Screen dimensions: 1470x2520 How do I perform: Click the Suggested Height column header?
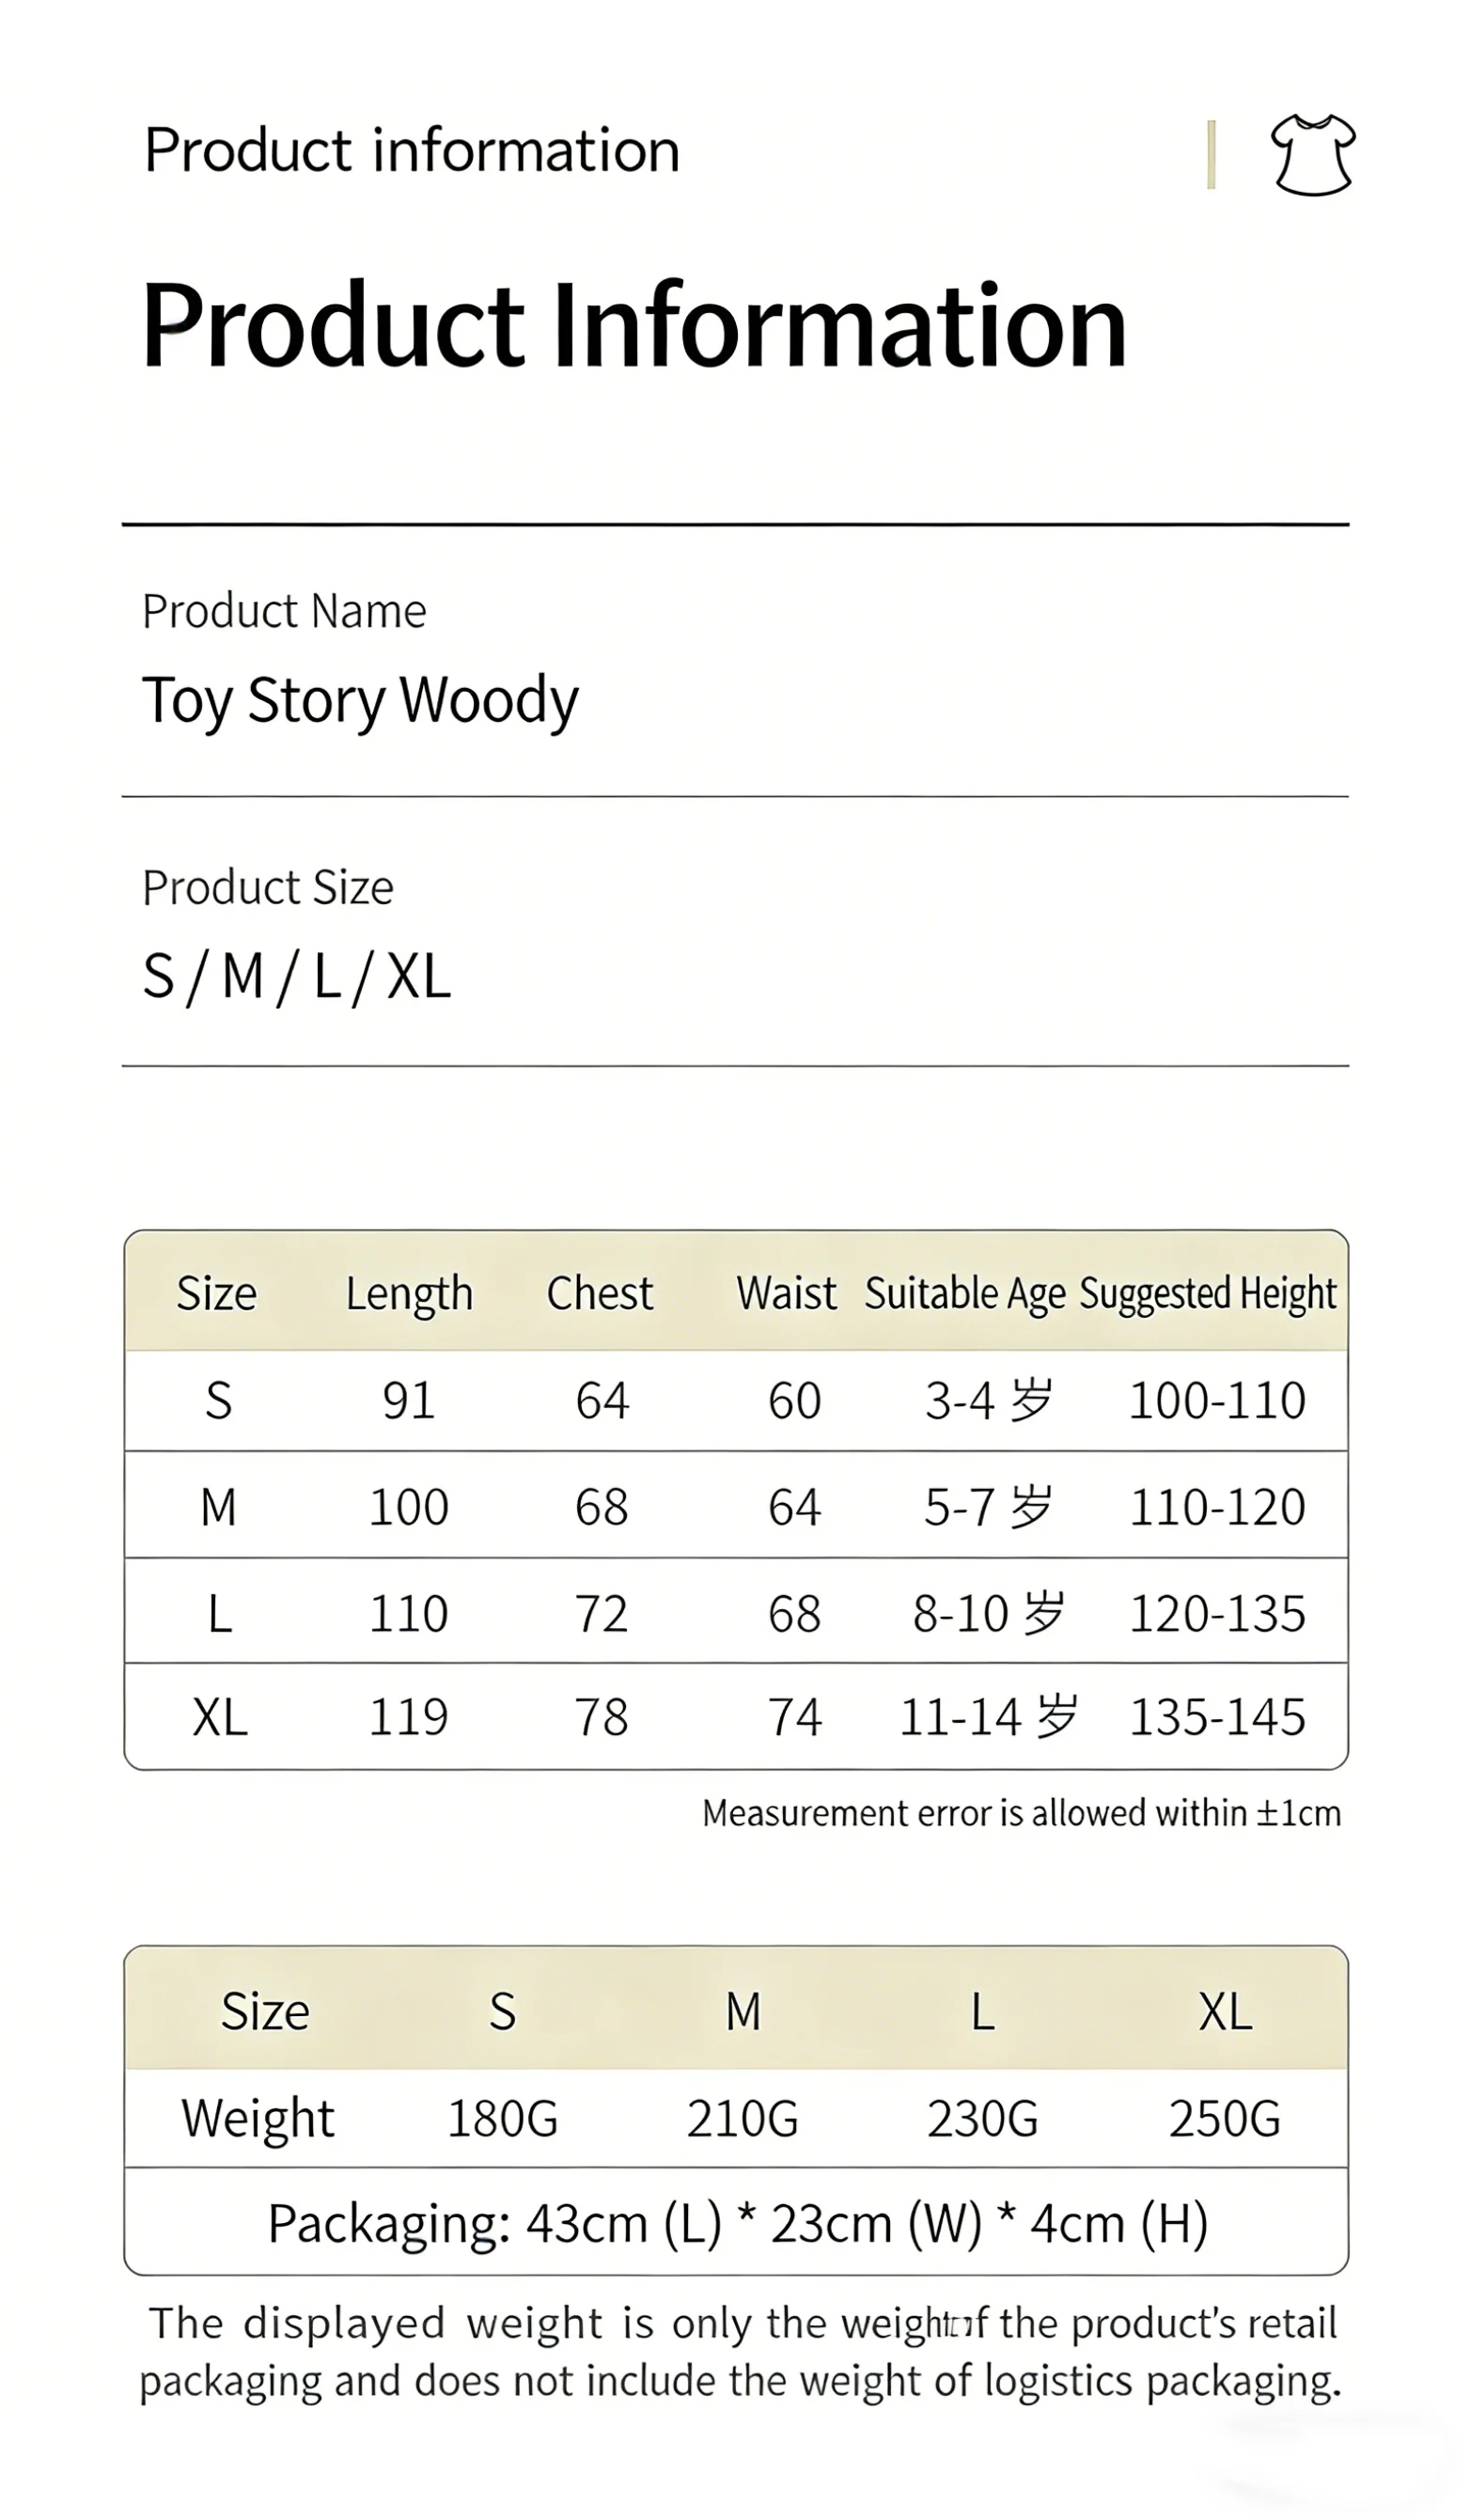coord(1208,1294)
